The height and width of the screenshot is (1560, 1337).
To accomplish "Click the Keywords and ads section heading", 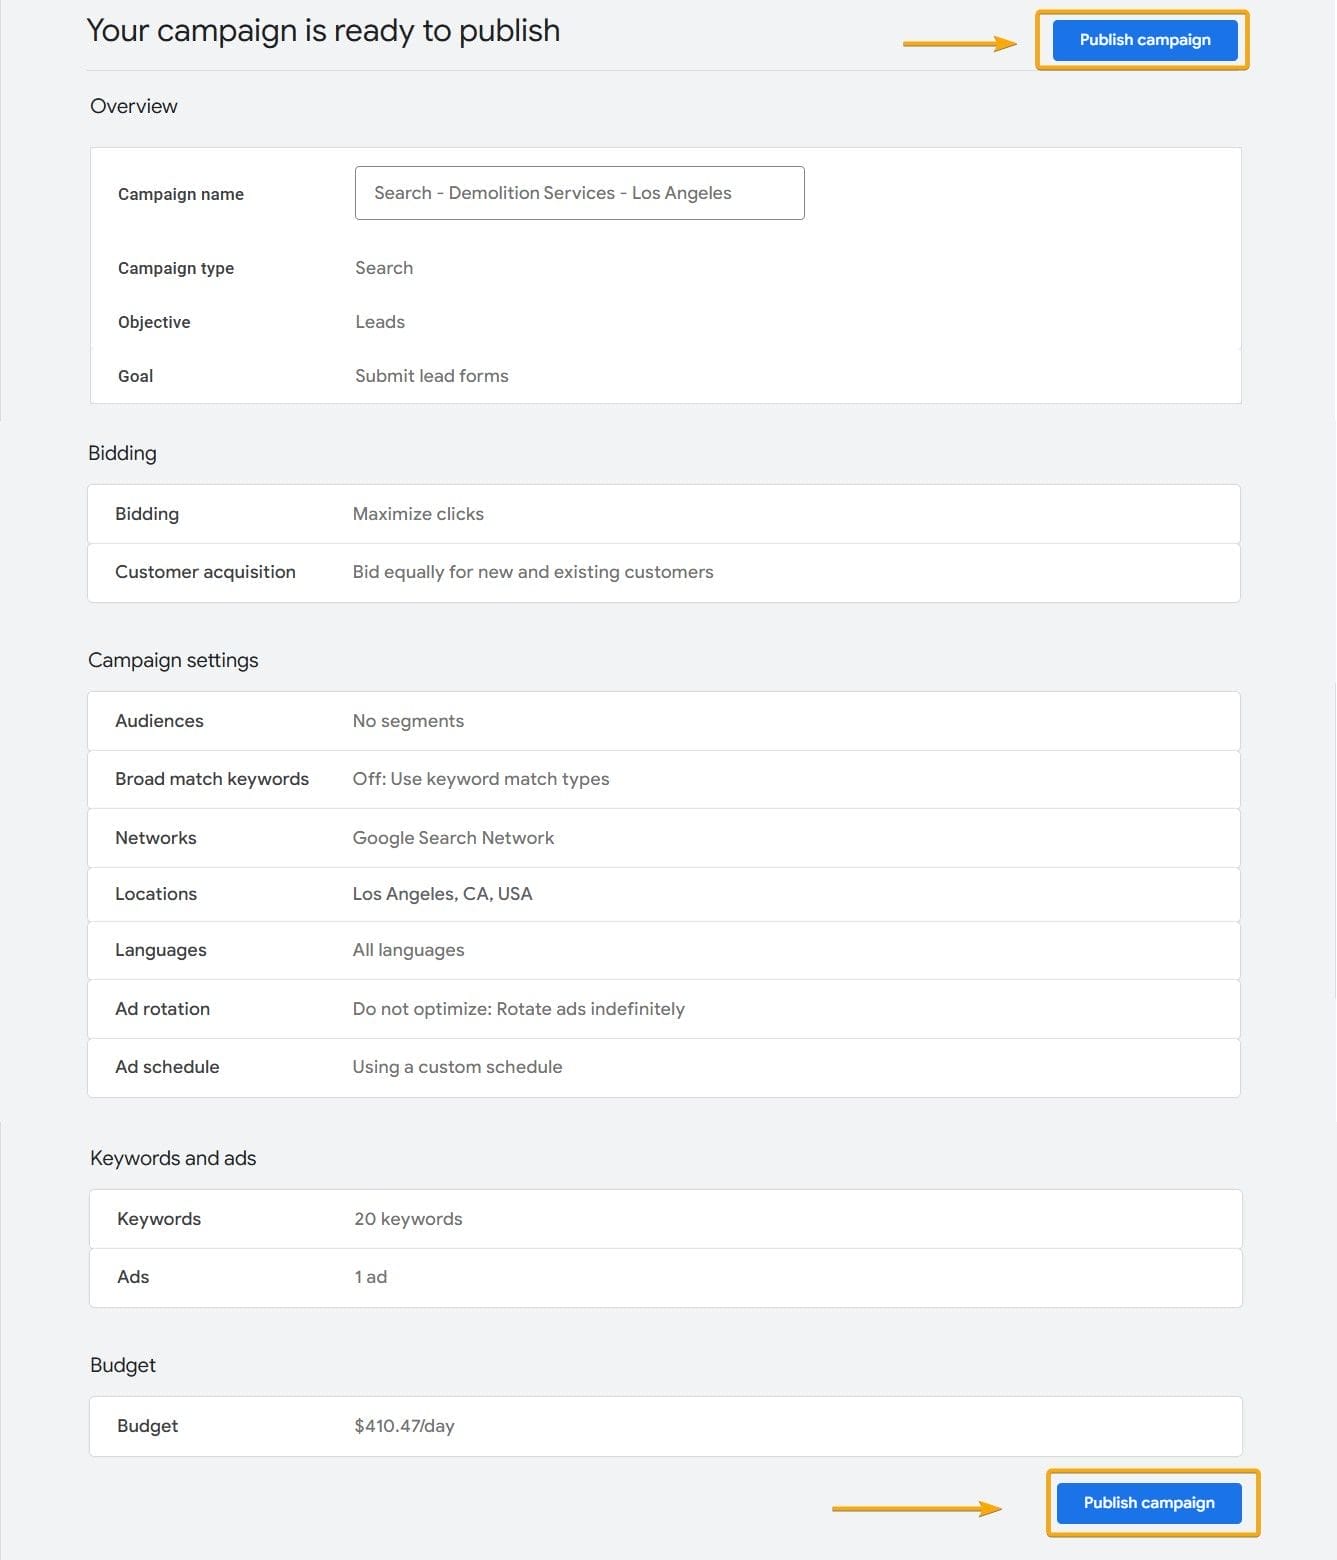I will click(x=173, y=1158).
